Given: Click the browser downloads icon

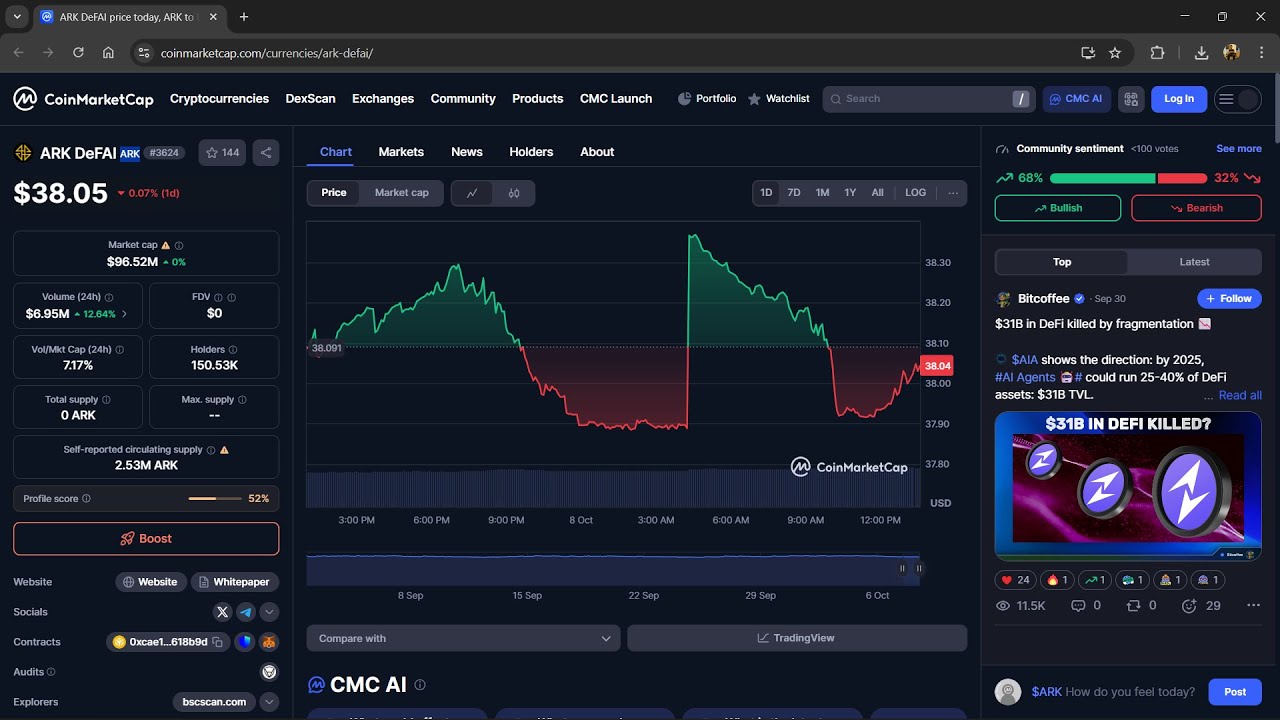Looking at the screenshot, I should coord(1202,53).
